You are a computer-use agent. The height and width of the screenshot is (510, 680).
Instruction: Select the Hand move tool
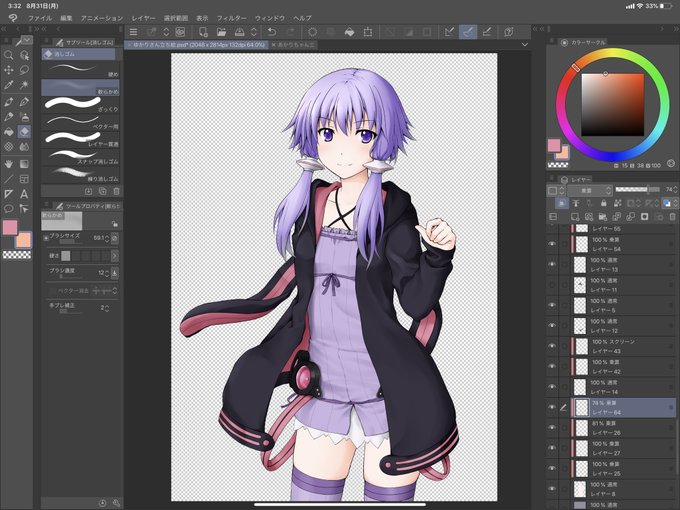[8, 164]
